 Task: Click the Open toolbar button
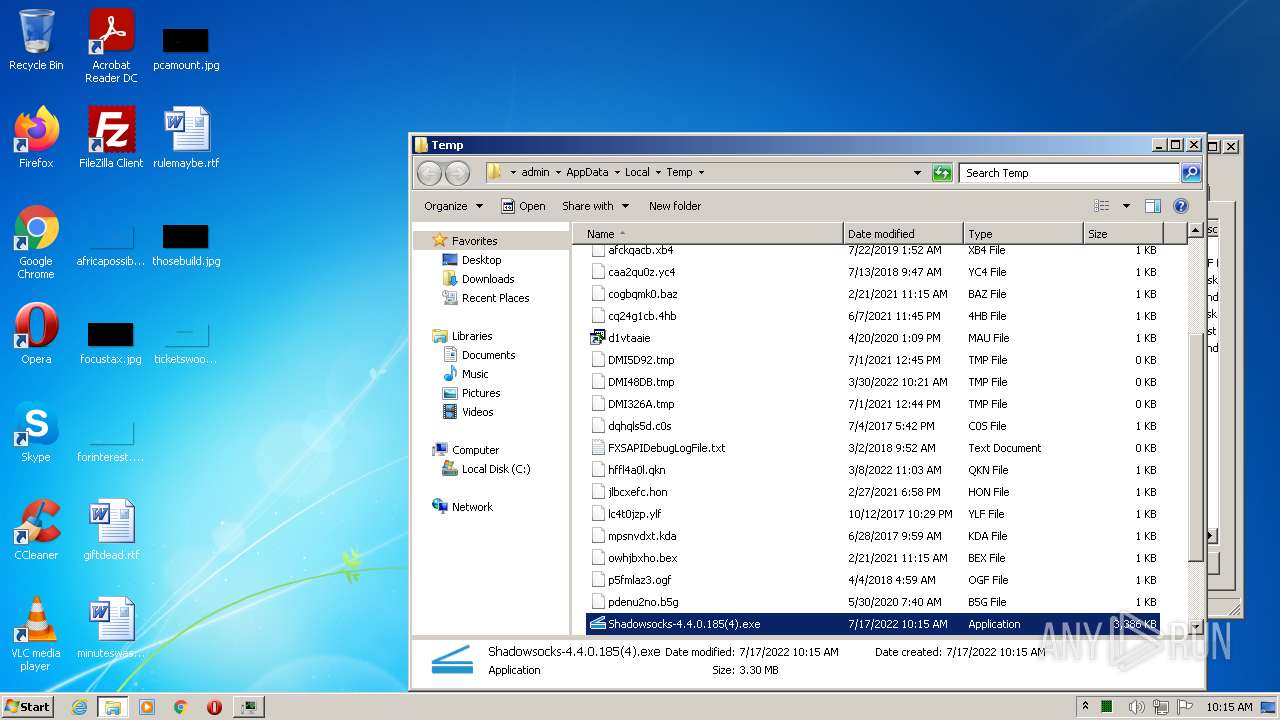(x=523, y=206)
